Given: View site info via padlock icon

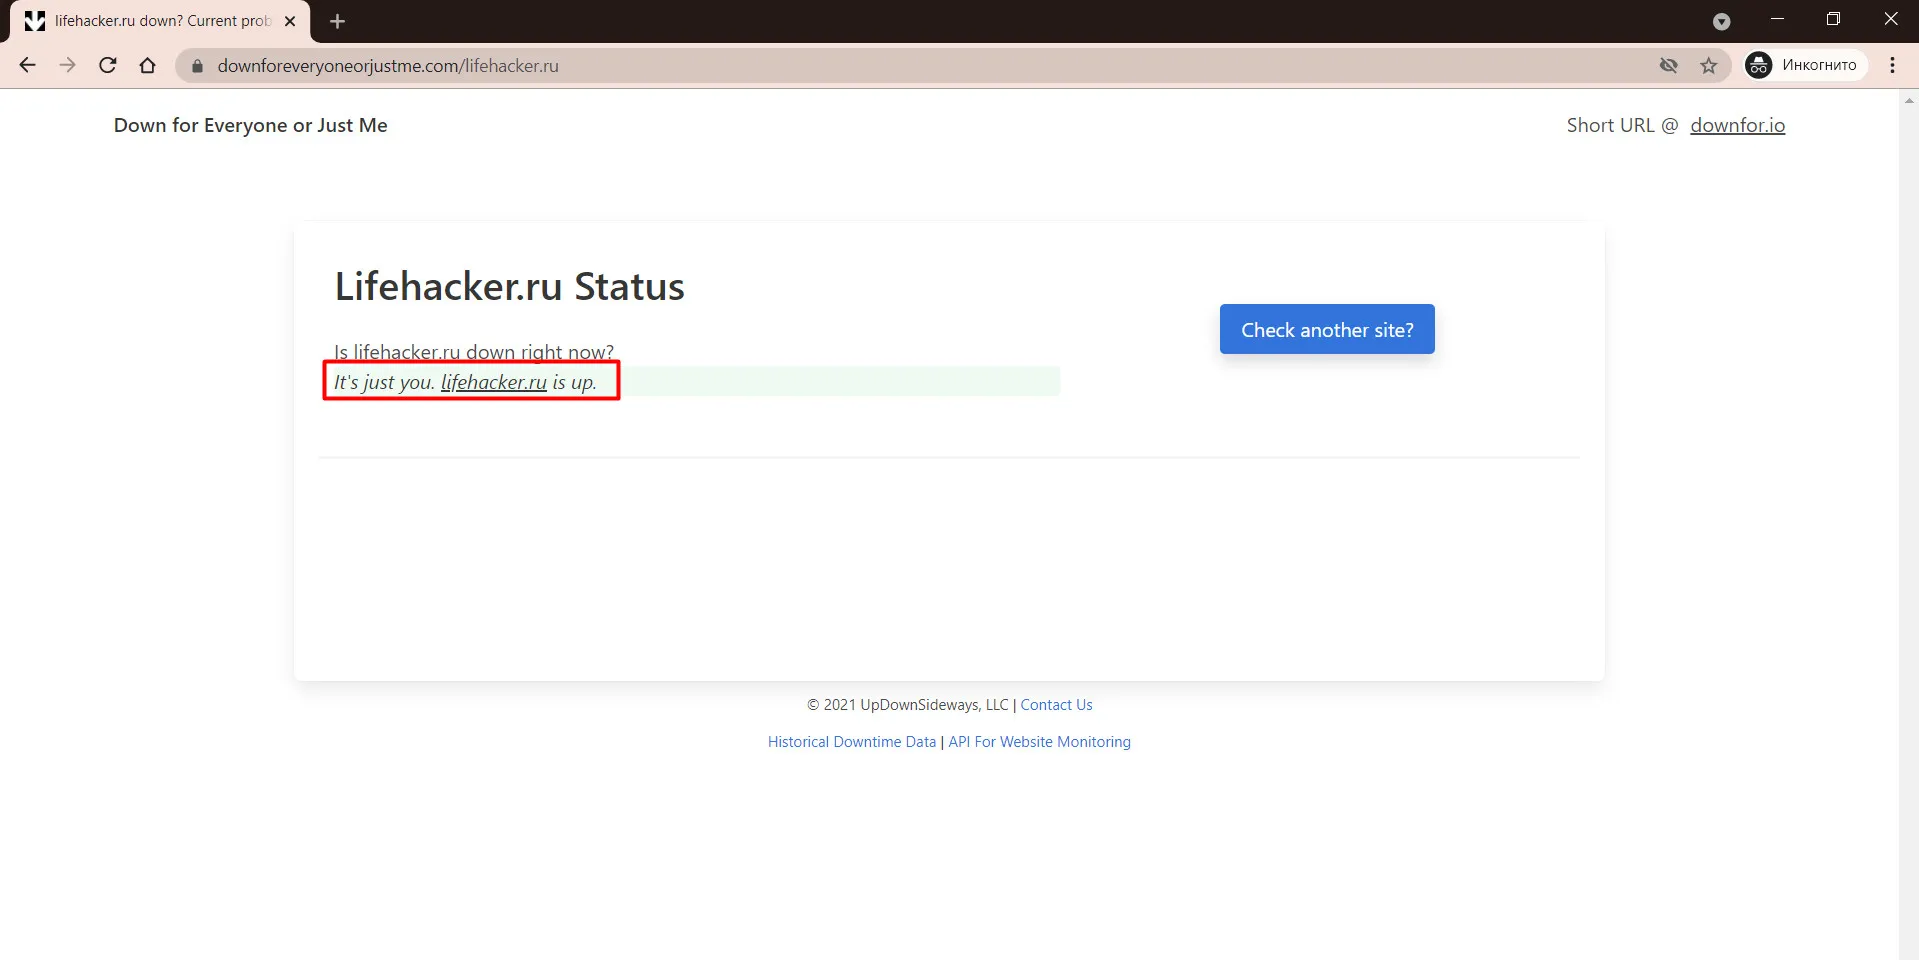Looking at the screenshot, I should 197,66.
